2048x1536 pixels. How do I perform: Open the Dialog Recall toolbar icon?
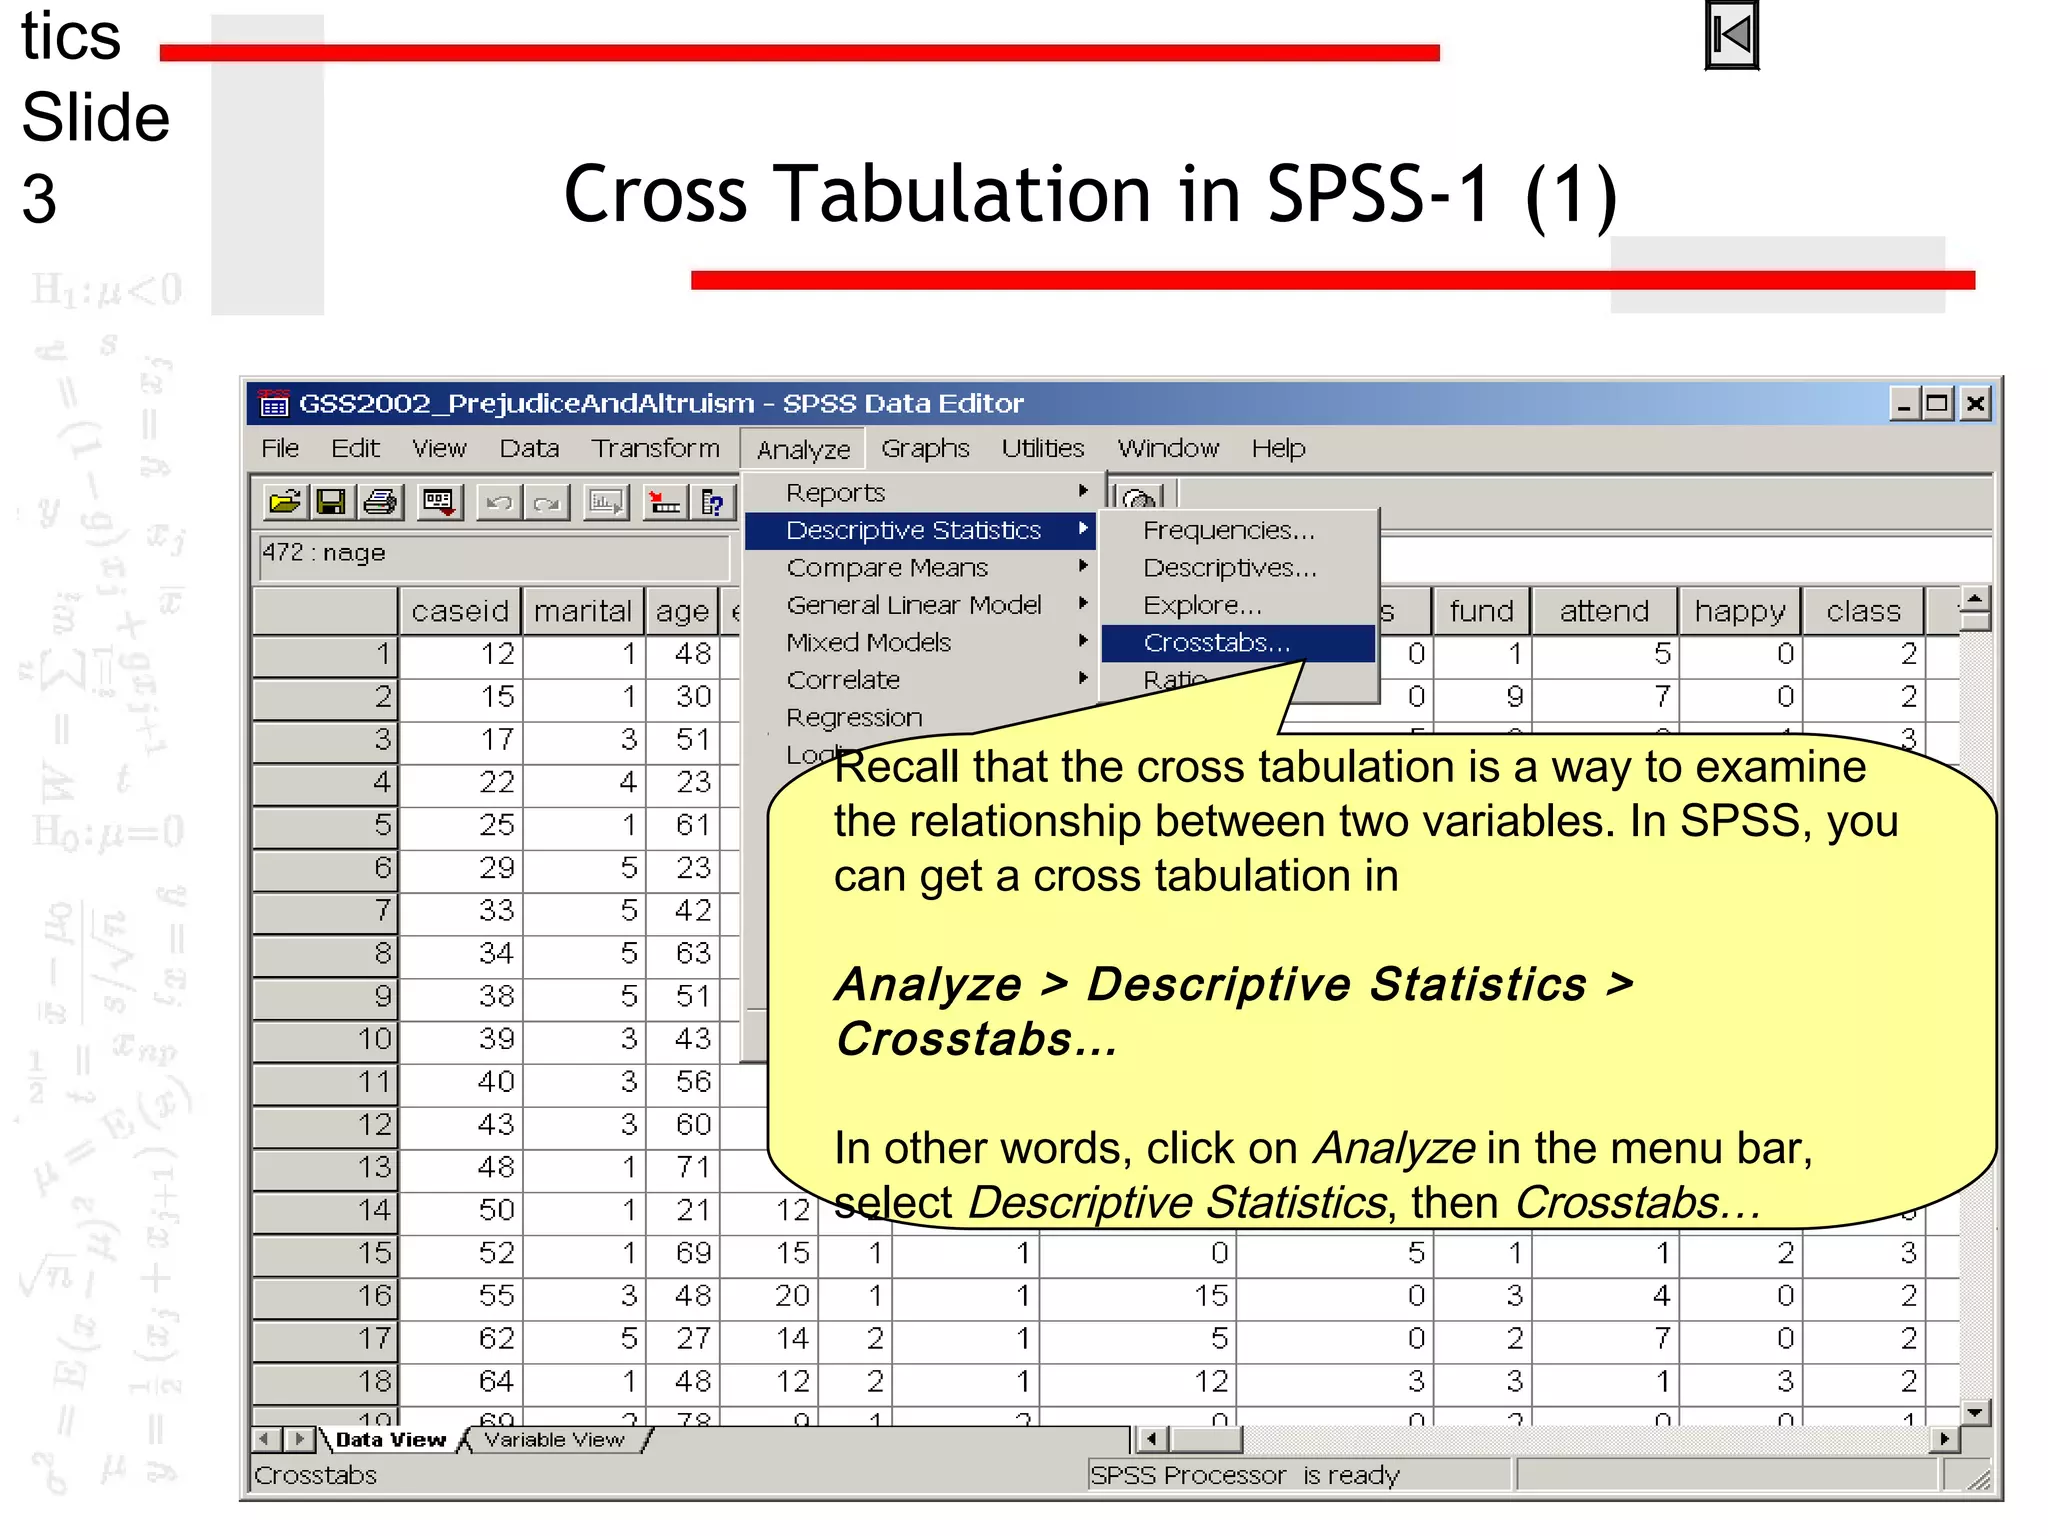(x=439, y=501)
